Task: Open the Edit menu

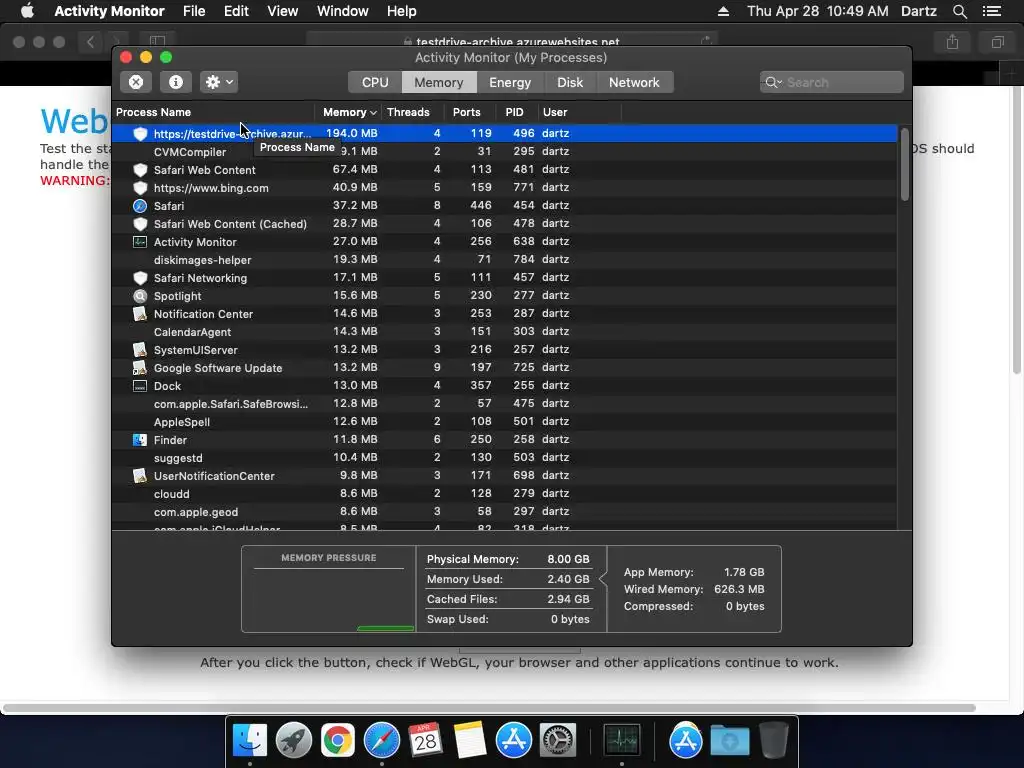Action: (236, 11)
